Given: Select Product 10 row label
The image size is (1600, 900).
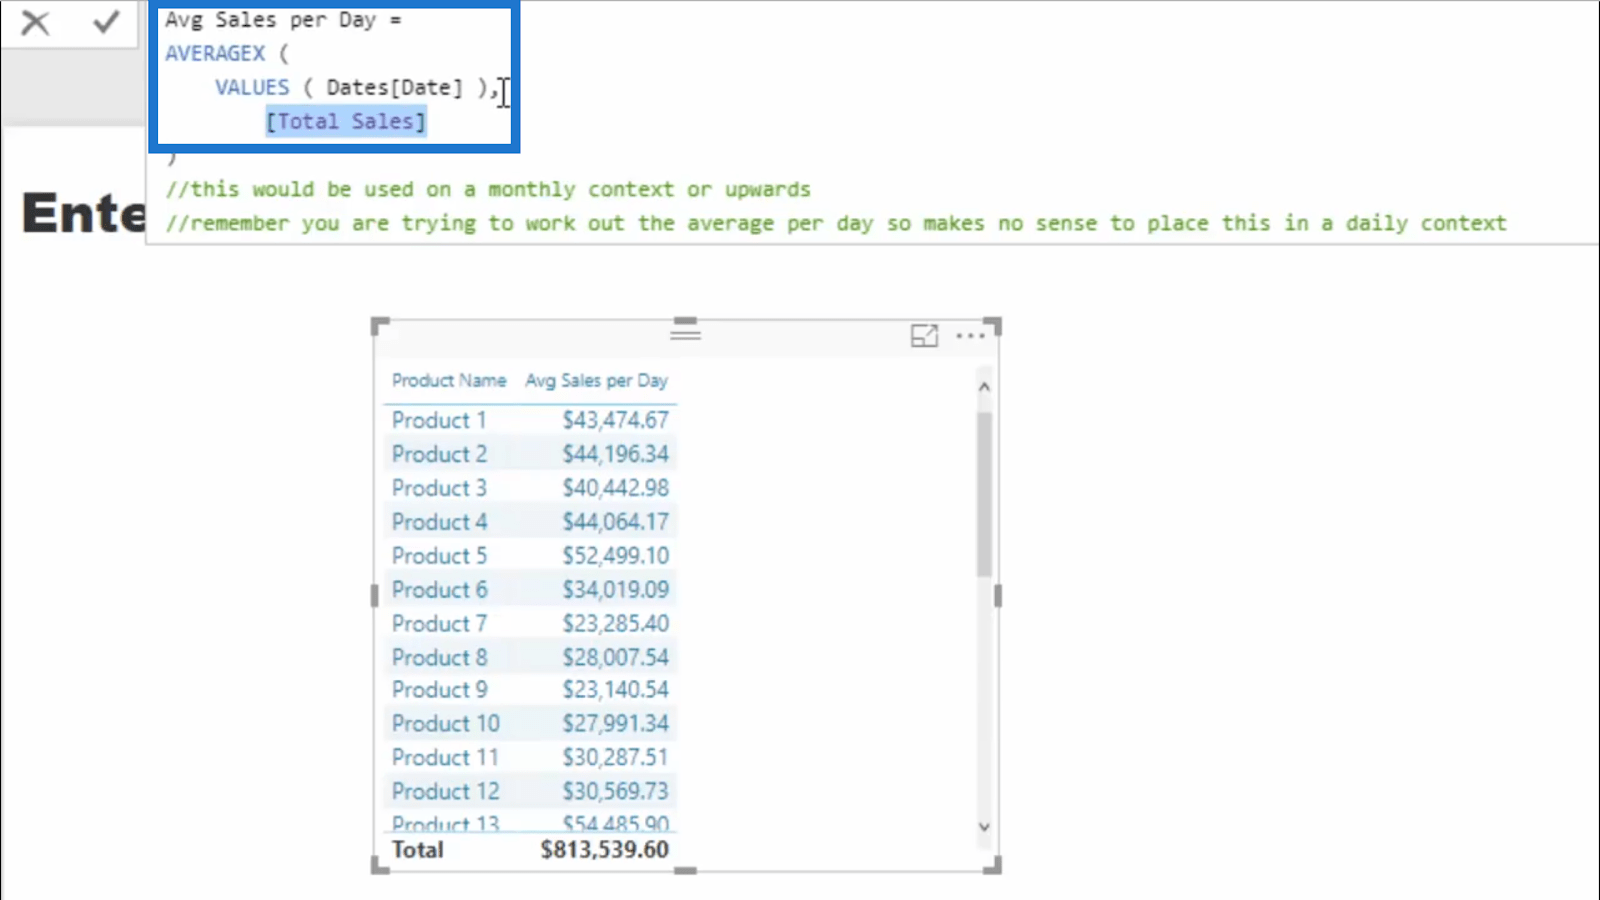Looking at the screenshot, I should click(445, 724).
